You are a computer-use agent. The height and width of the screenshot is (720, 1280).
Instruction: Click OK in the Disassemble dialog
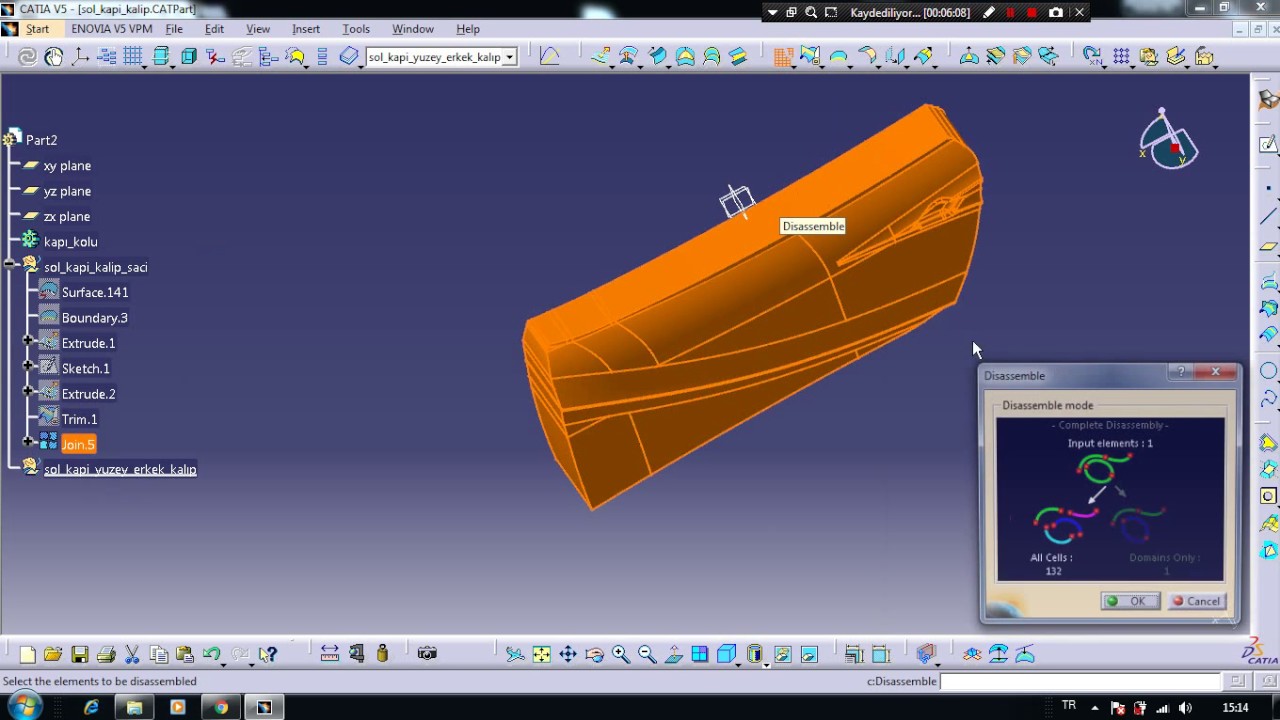point(1129,601)
